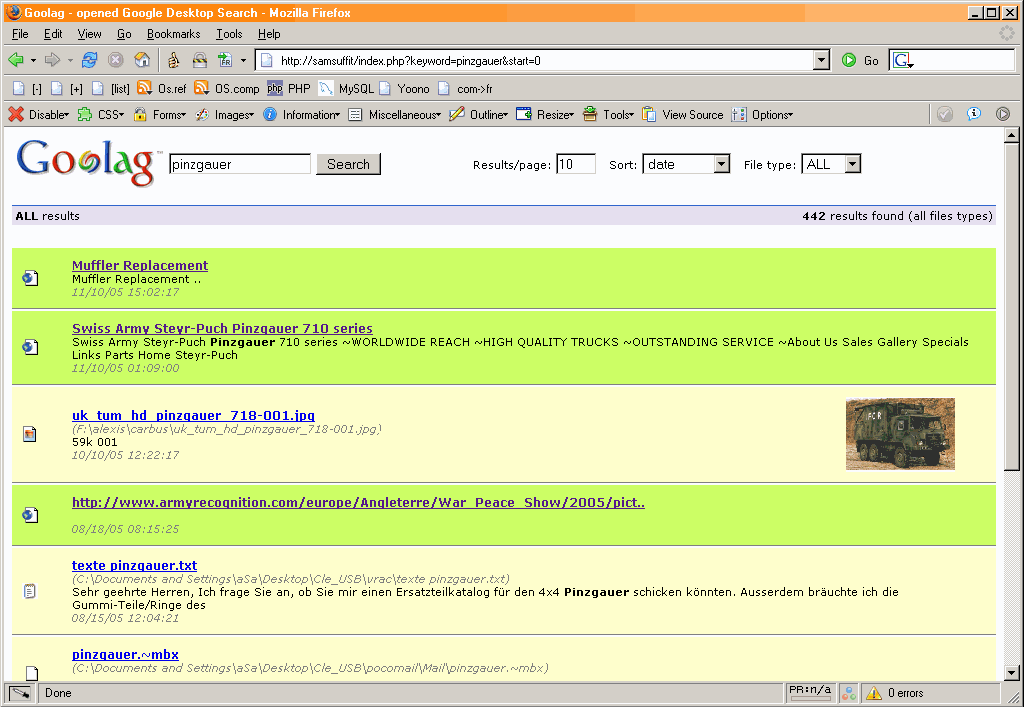Click the [list] bookmarklet
Viewport: 1024px width, 707px height.
point(110,88)
